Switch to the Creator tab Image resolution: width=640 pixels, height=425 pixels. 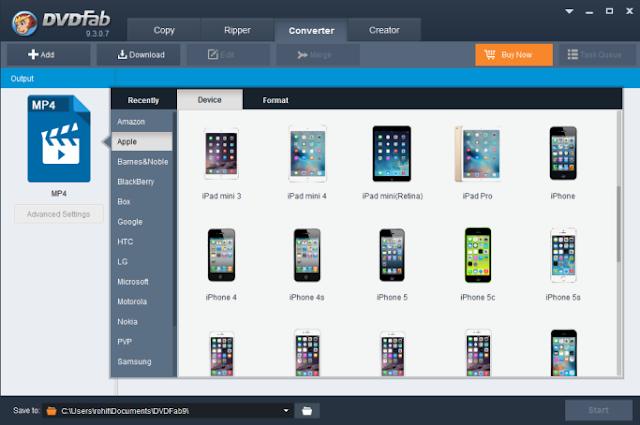tap(384, 30)
